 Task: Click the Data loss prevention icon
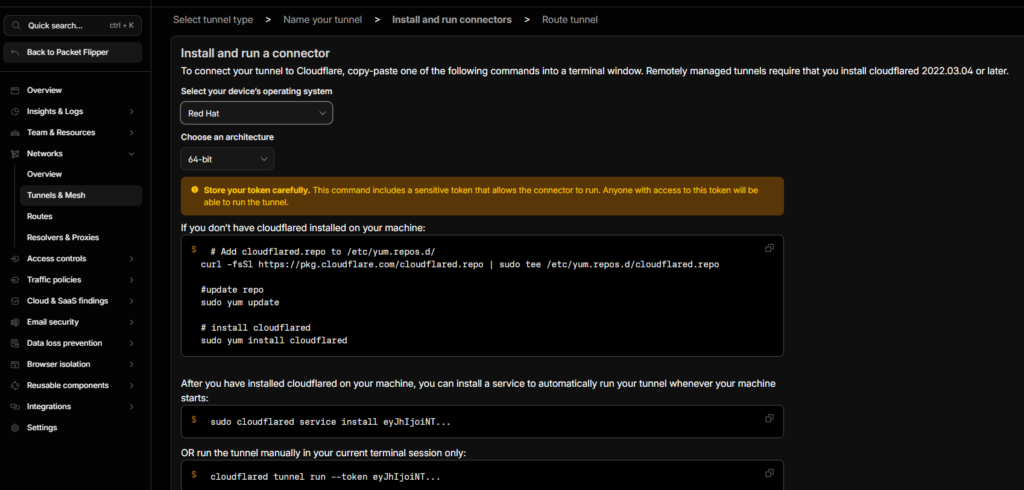pyautogui.click(x=15, y=343)
